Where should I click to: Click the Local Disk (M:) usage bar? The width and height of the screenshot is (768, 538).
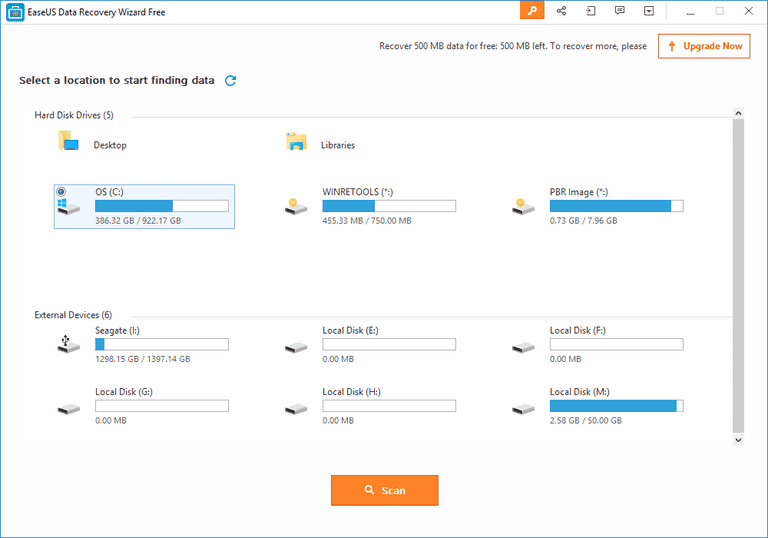(616, 406)
